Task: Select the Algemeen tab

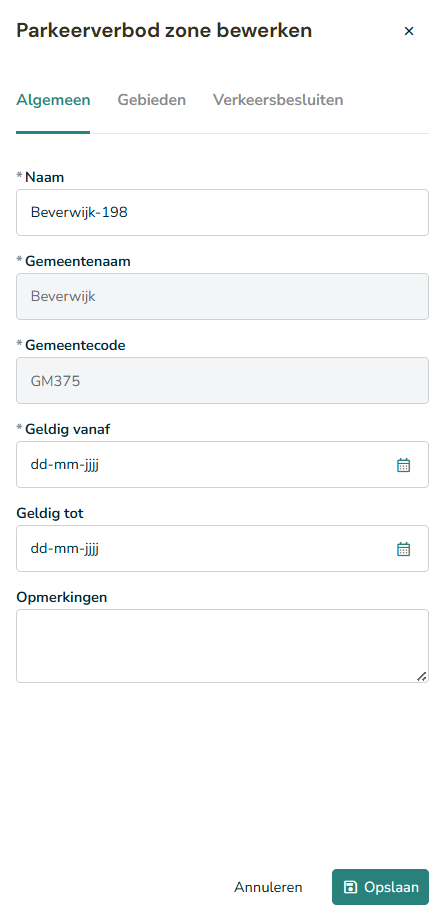Action: (x=53, y=100)
